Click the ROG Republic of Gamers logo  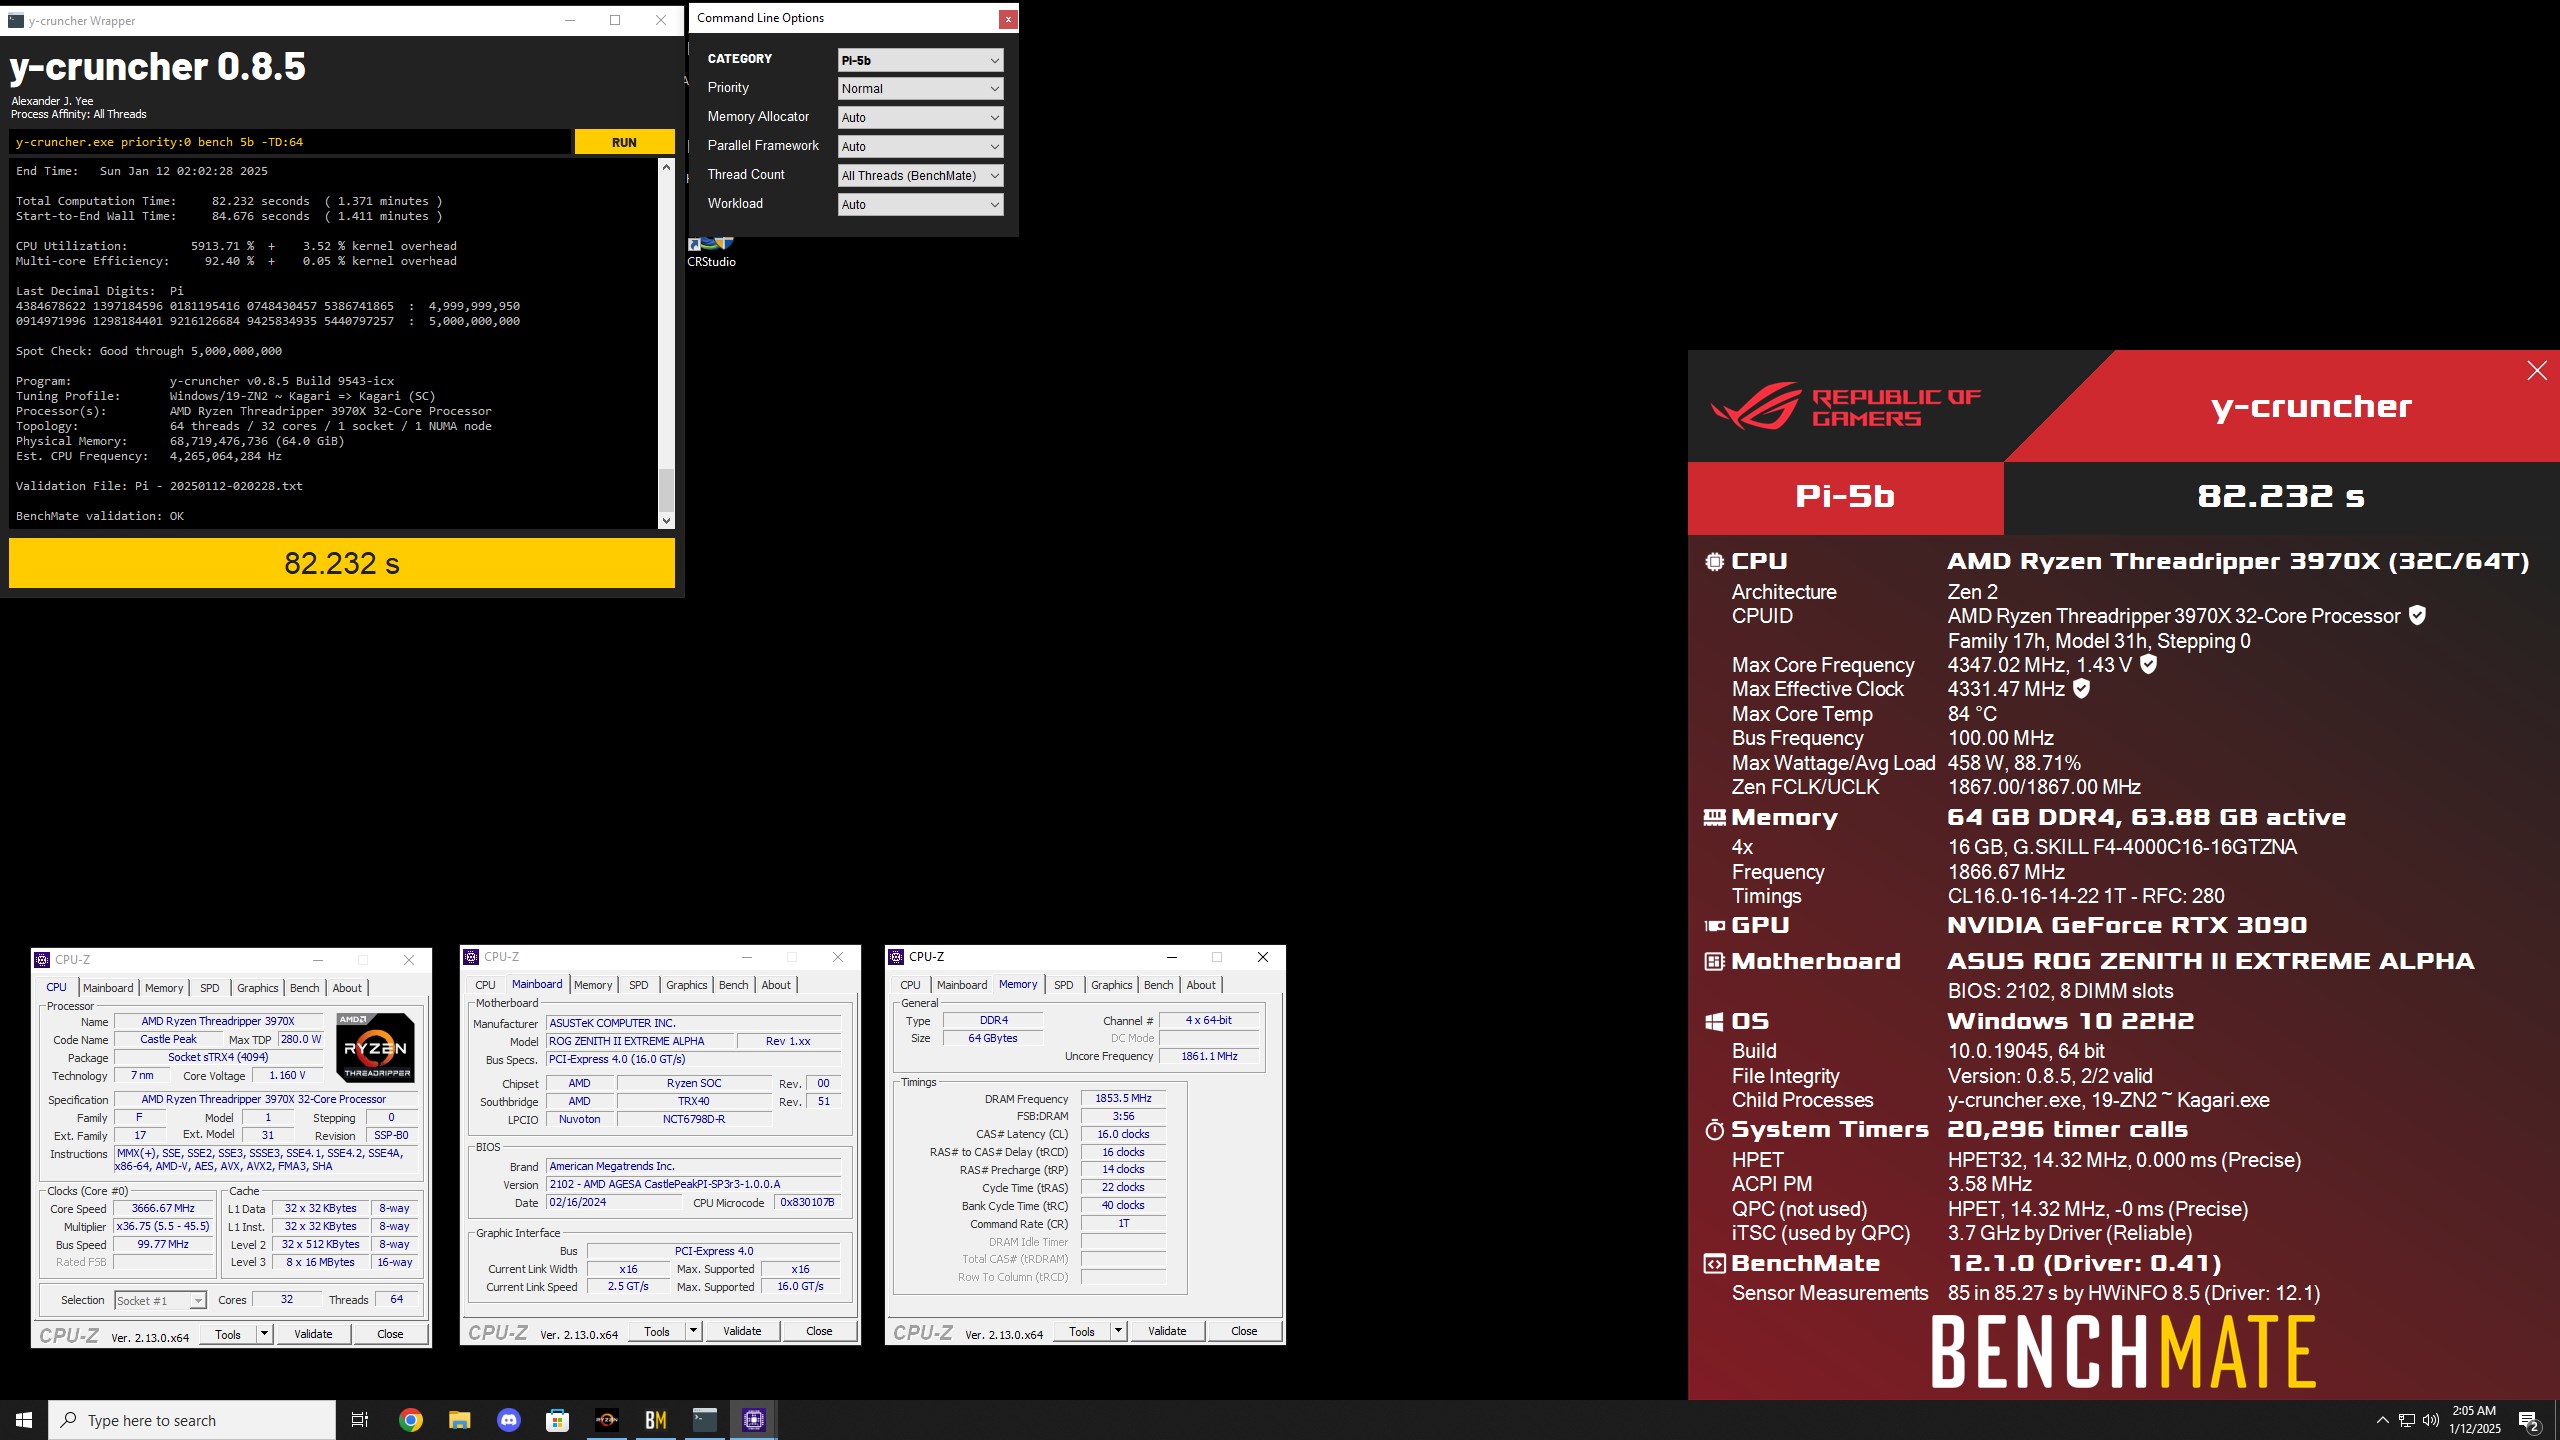(1846, 407)
